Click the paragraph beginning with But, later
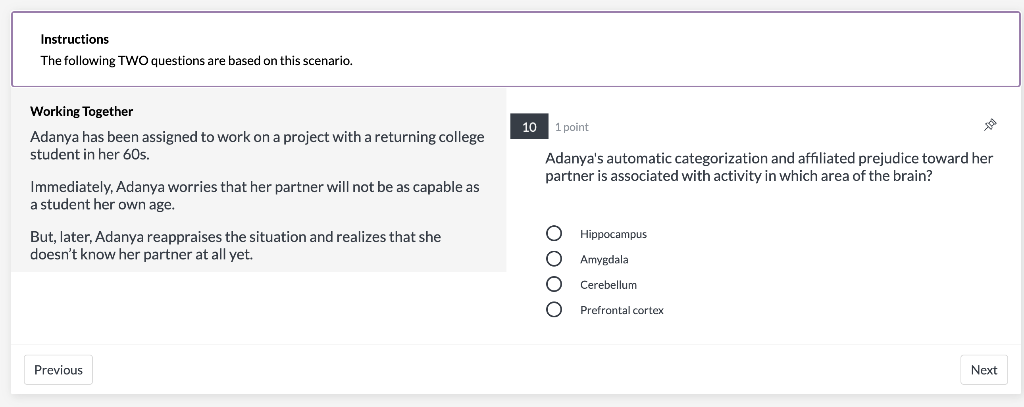This screenshot has width=1024, height=407. 235,245
